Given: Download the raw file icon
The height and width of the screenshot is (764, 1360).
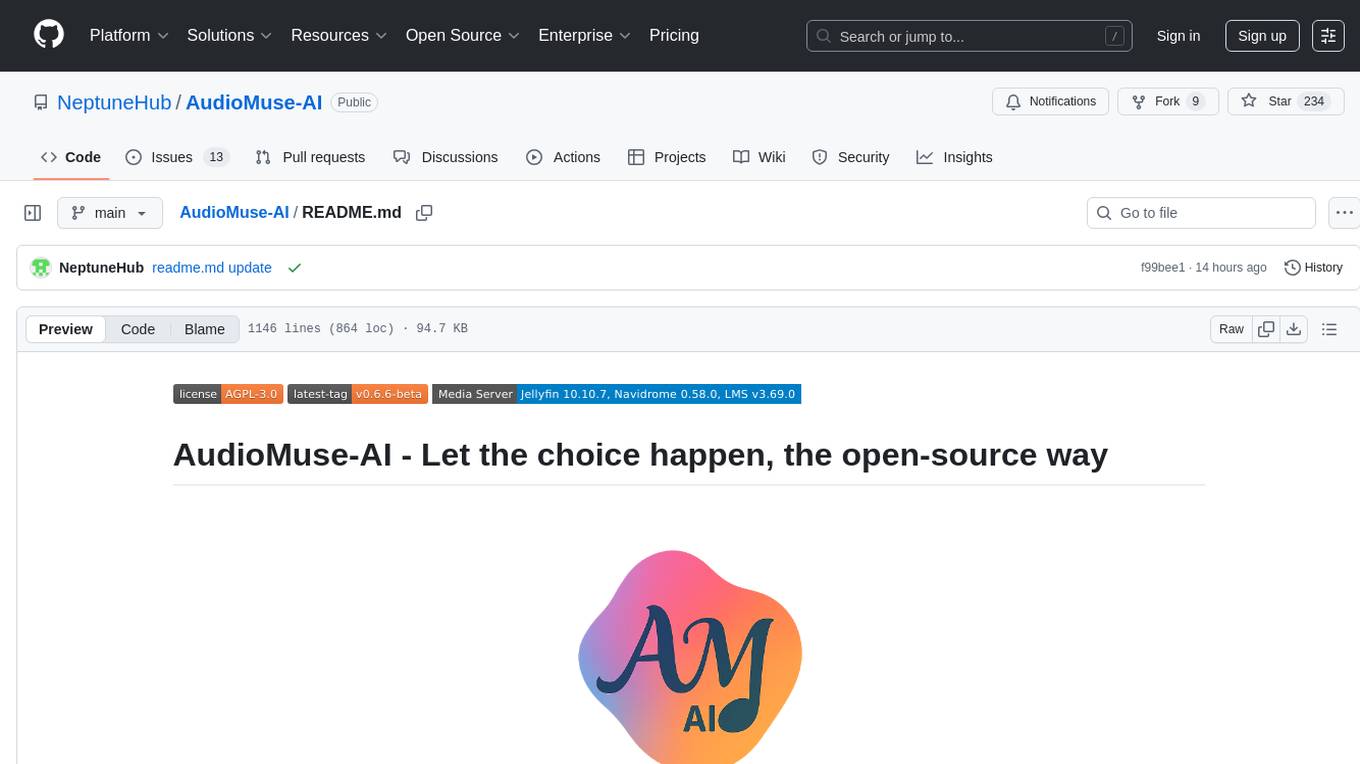Looking at the screenshot, I should (x=1293, y=329).
